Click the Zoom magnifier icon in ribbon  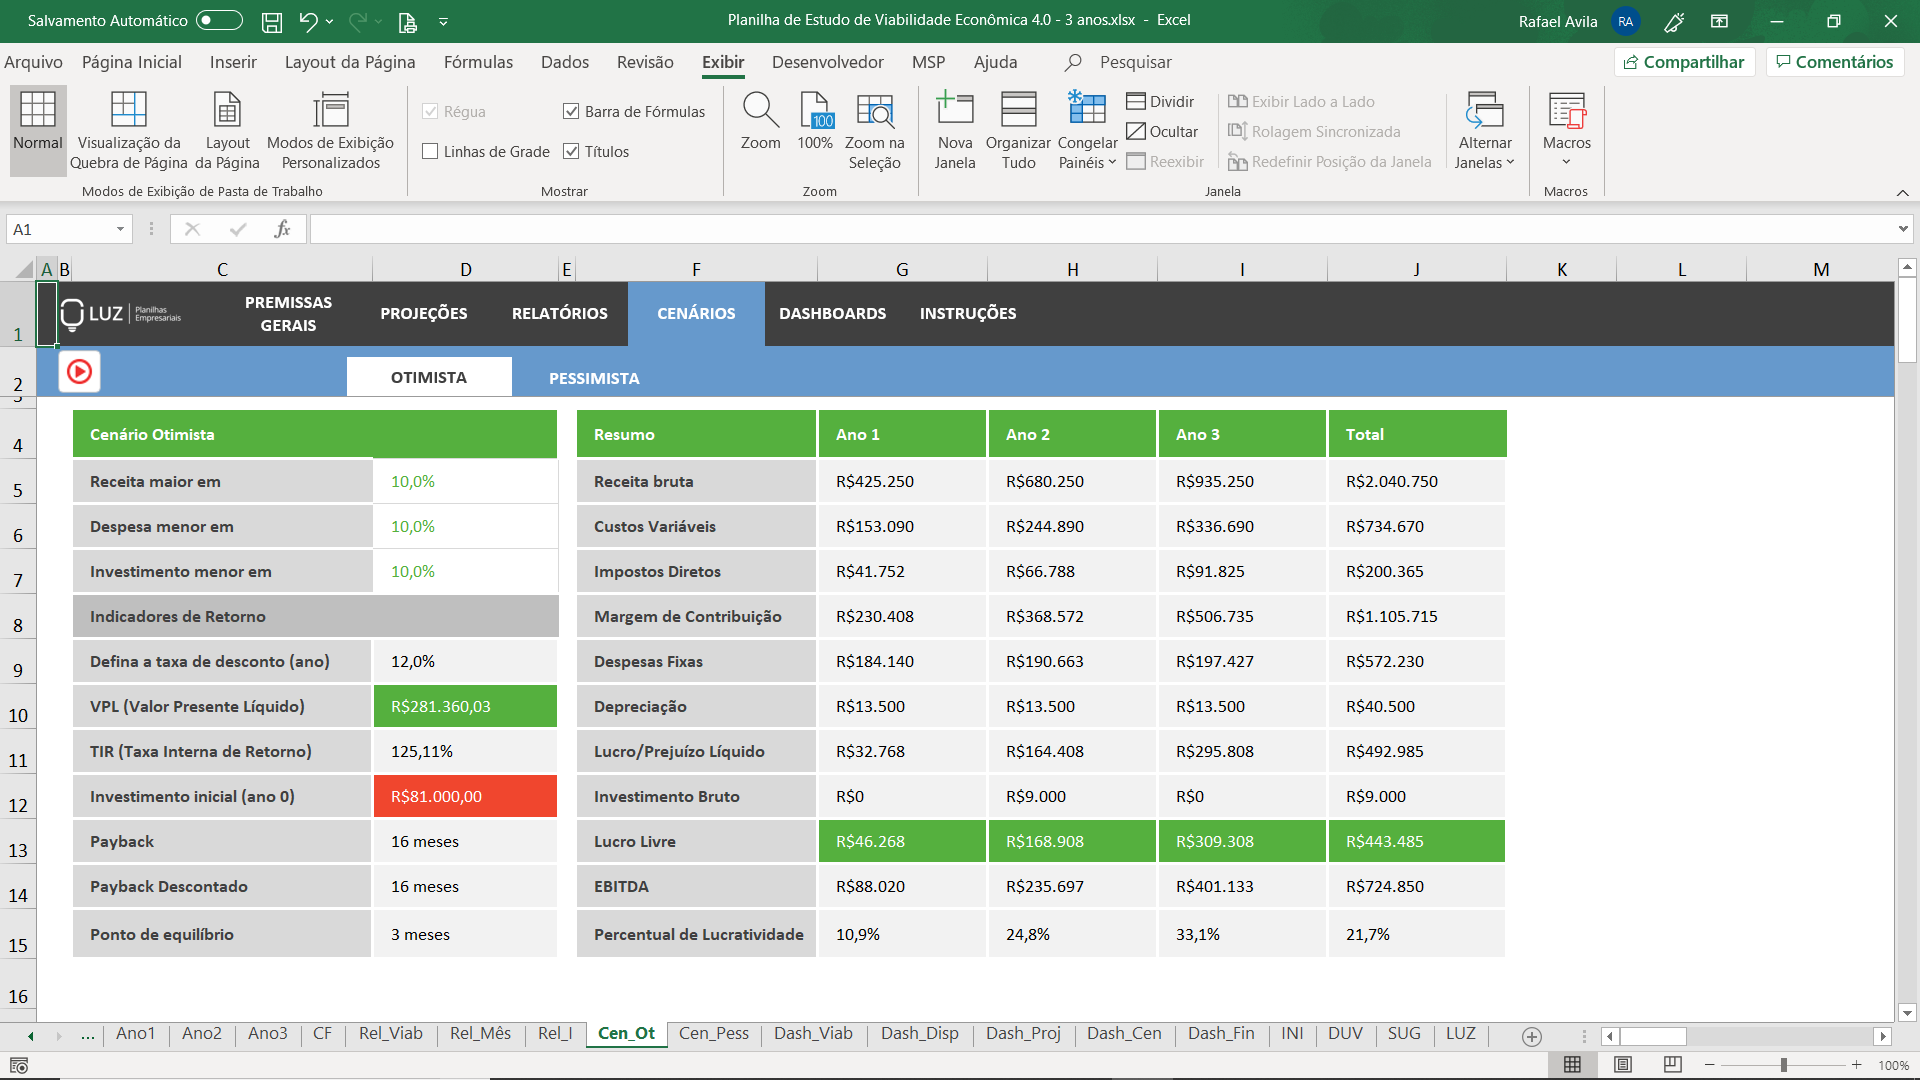point(760,110)
